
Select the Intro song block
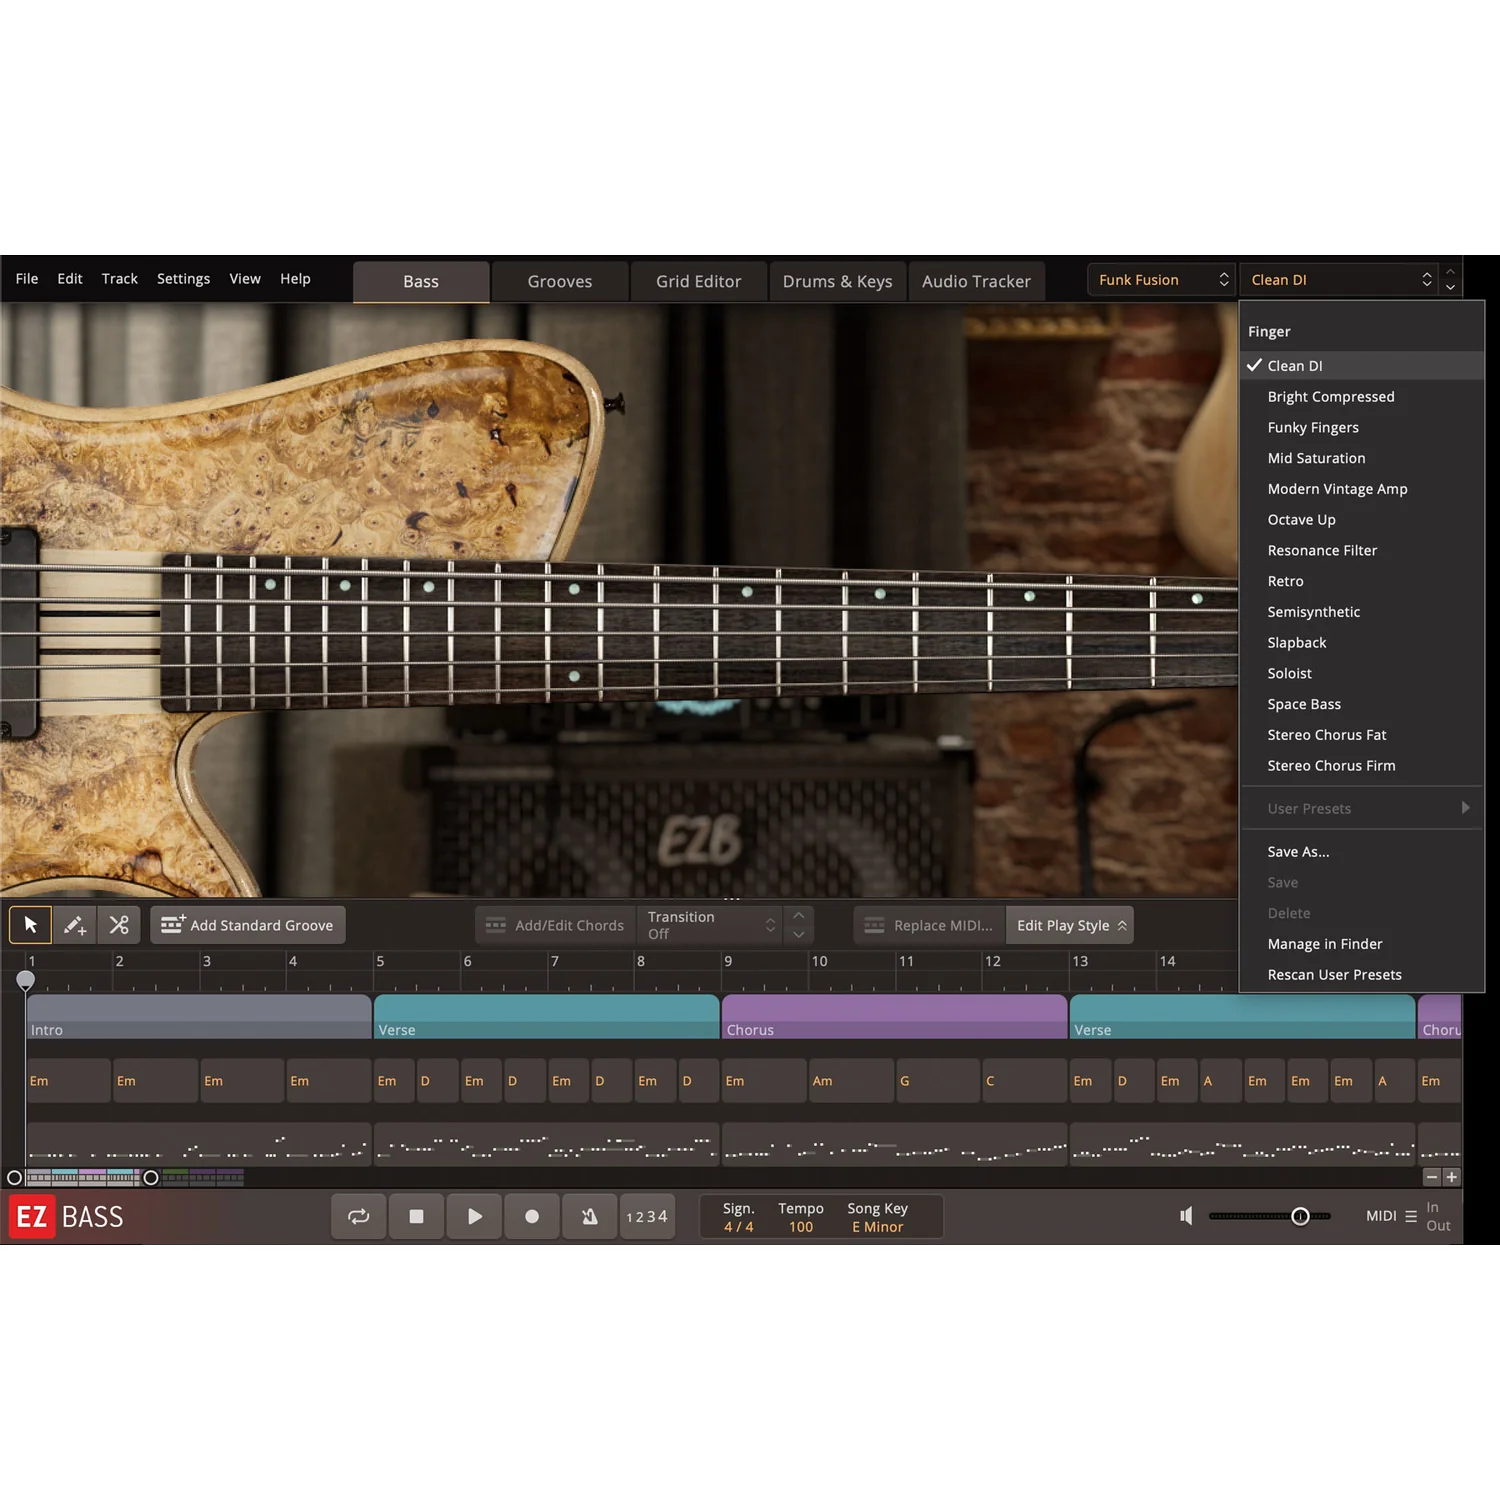coord(199,1017)
